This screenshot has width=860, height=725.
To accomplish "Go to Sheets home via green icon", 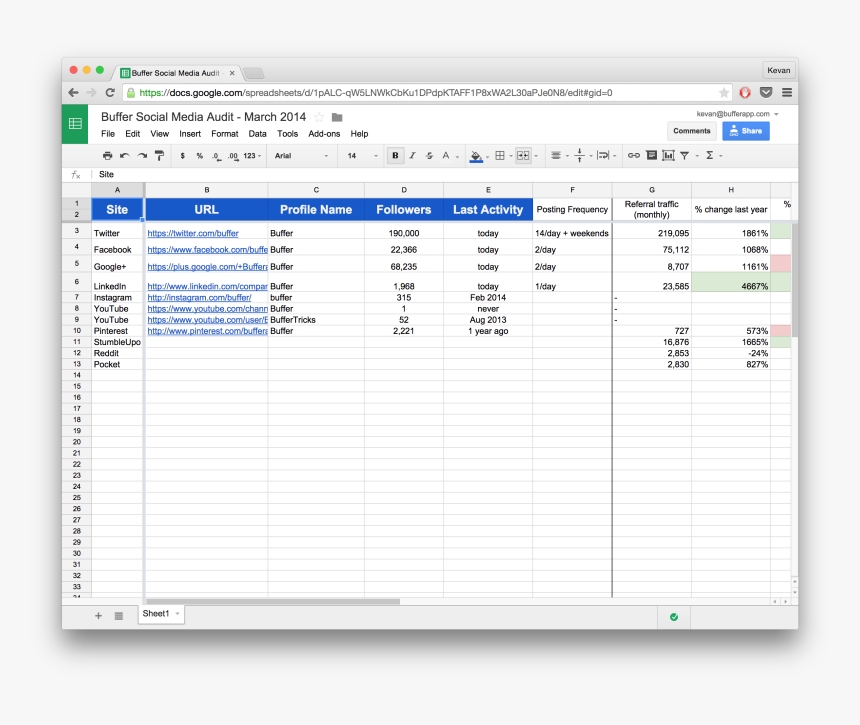I will pos(75,124).
